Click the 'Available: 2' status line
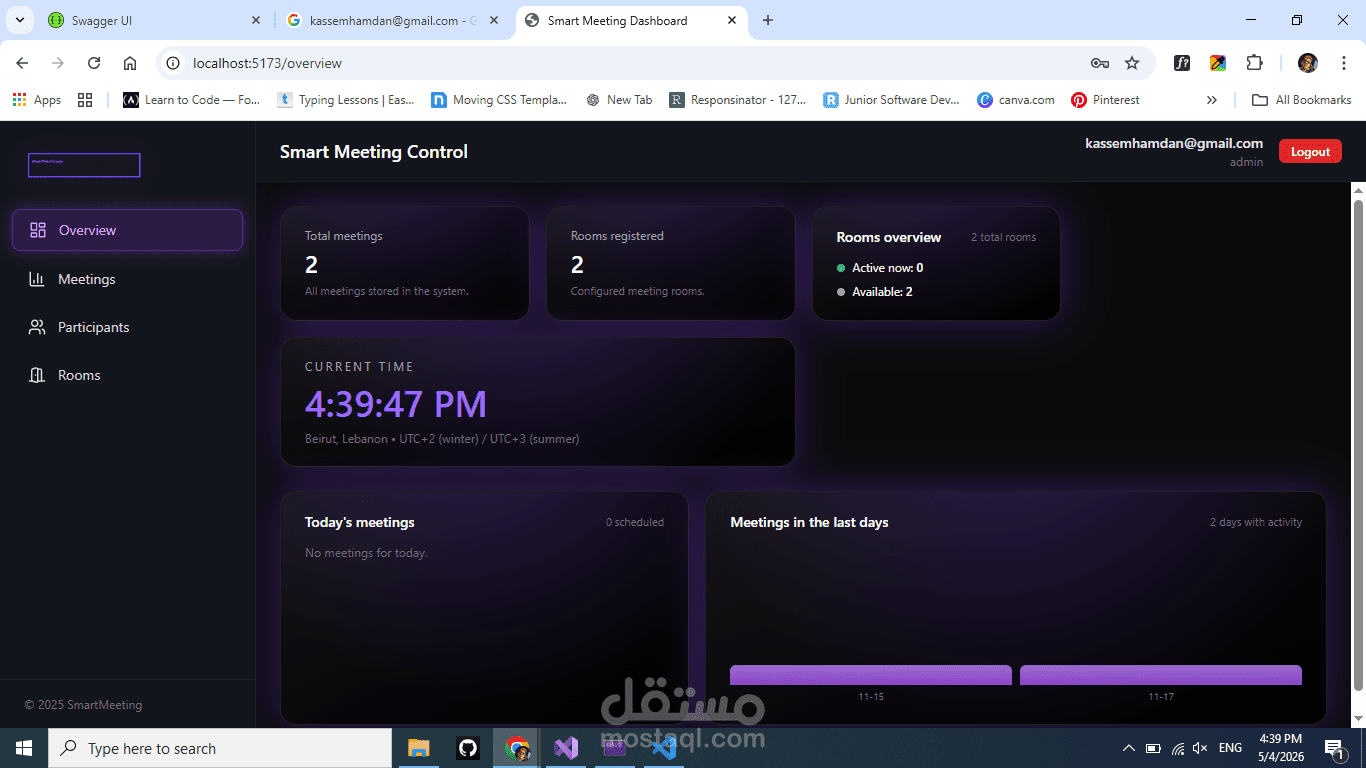Image resolution: width=1366 pixels, height=768 pixels. tap(875, 292)
